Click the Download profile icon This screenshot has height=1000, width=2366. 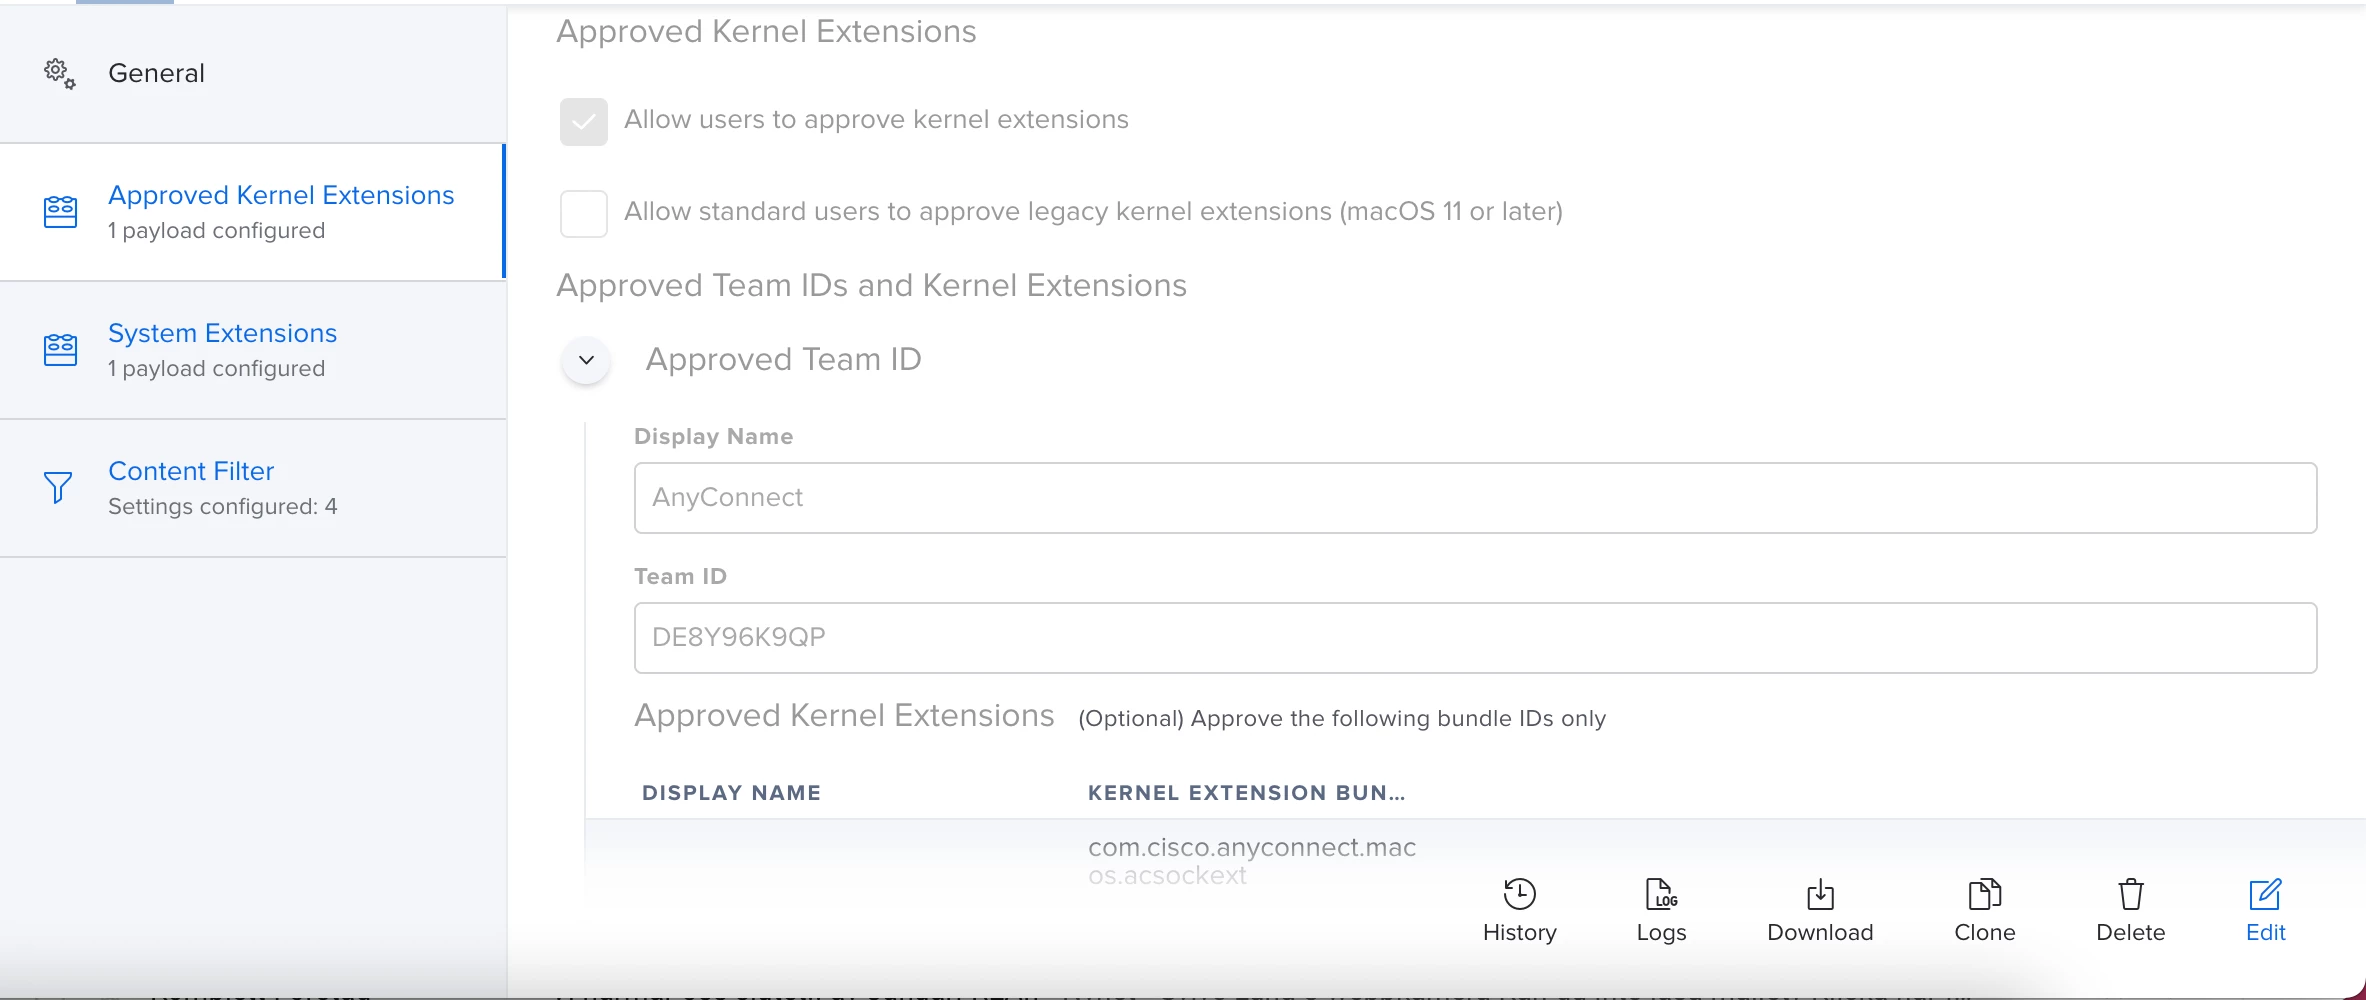(x=1820, y=893)
